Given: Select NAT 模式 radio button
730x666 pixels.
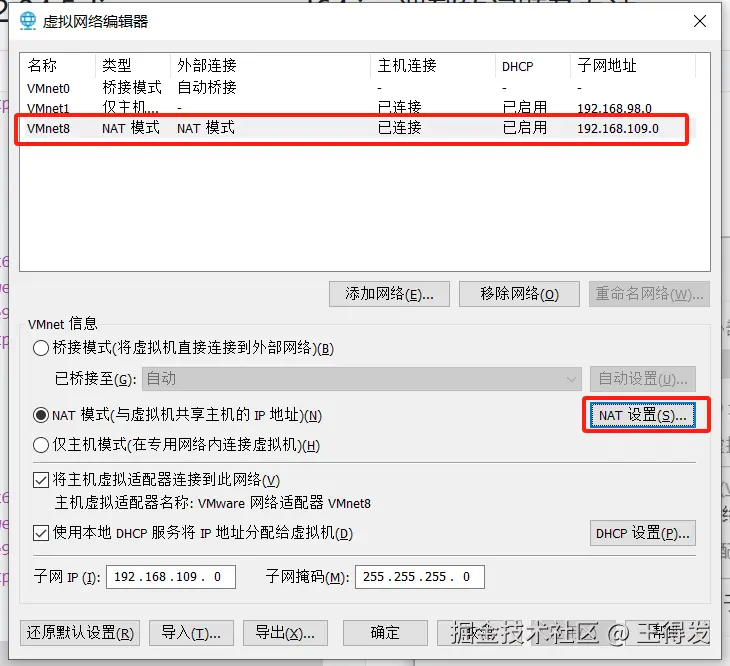Looking at the screenshot, I should point(41,415).
